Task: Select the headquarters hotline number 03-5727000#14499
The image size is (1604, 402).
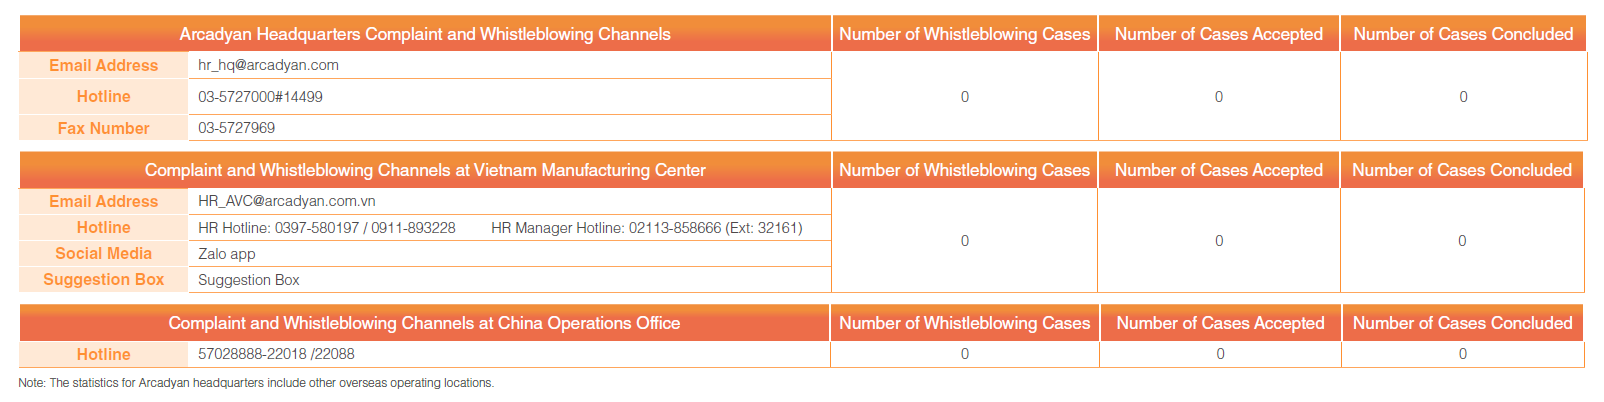Action: pos(260,97)
